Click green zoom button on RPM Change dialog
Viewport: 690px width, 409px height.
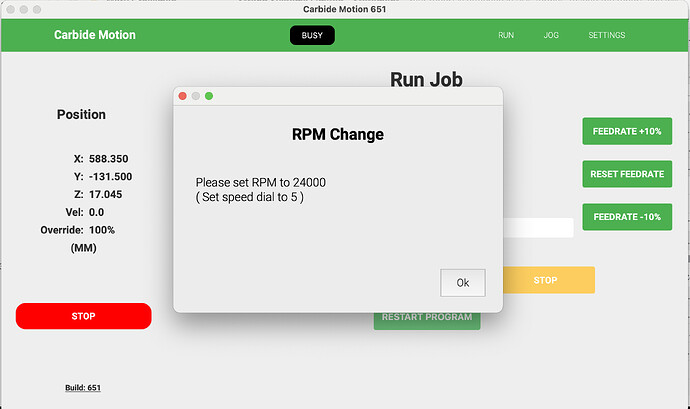(x=209, y=96)
